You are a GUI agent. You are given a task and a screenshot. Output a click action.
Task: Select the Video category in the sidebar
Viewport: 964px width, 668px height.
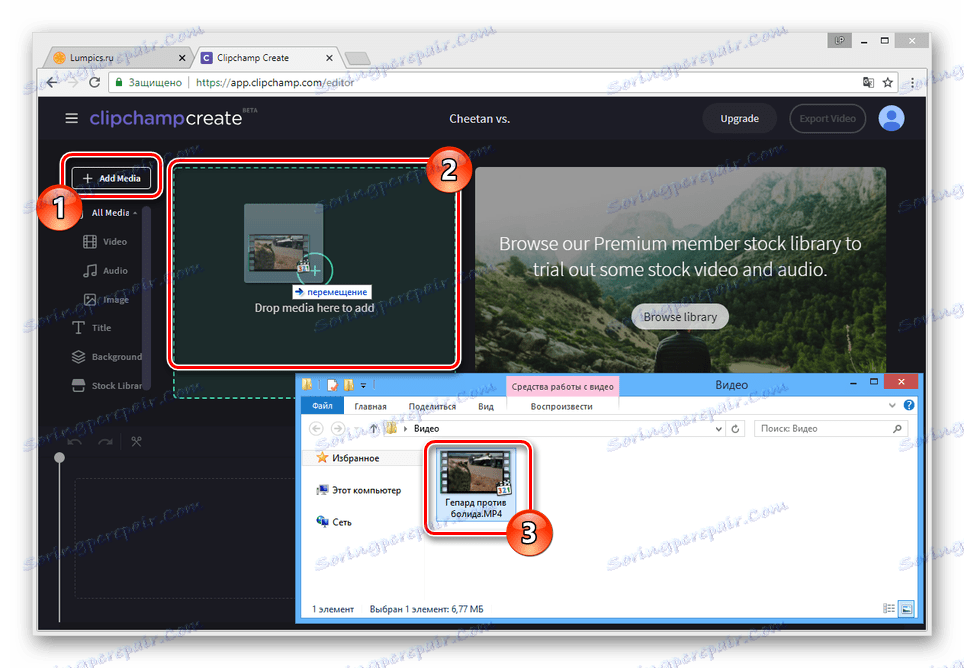coord(89,241)
